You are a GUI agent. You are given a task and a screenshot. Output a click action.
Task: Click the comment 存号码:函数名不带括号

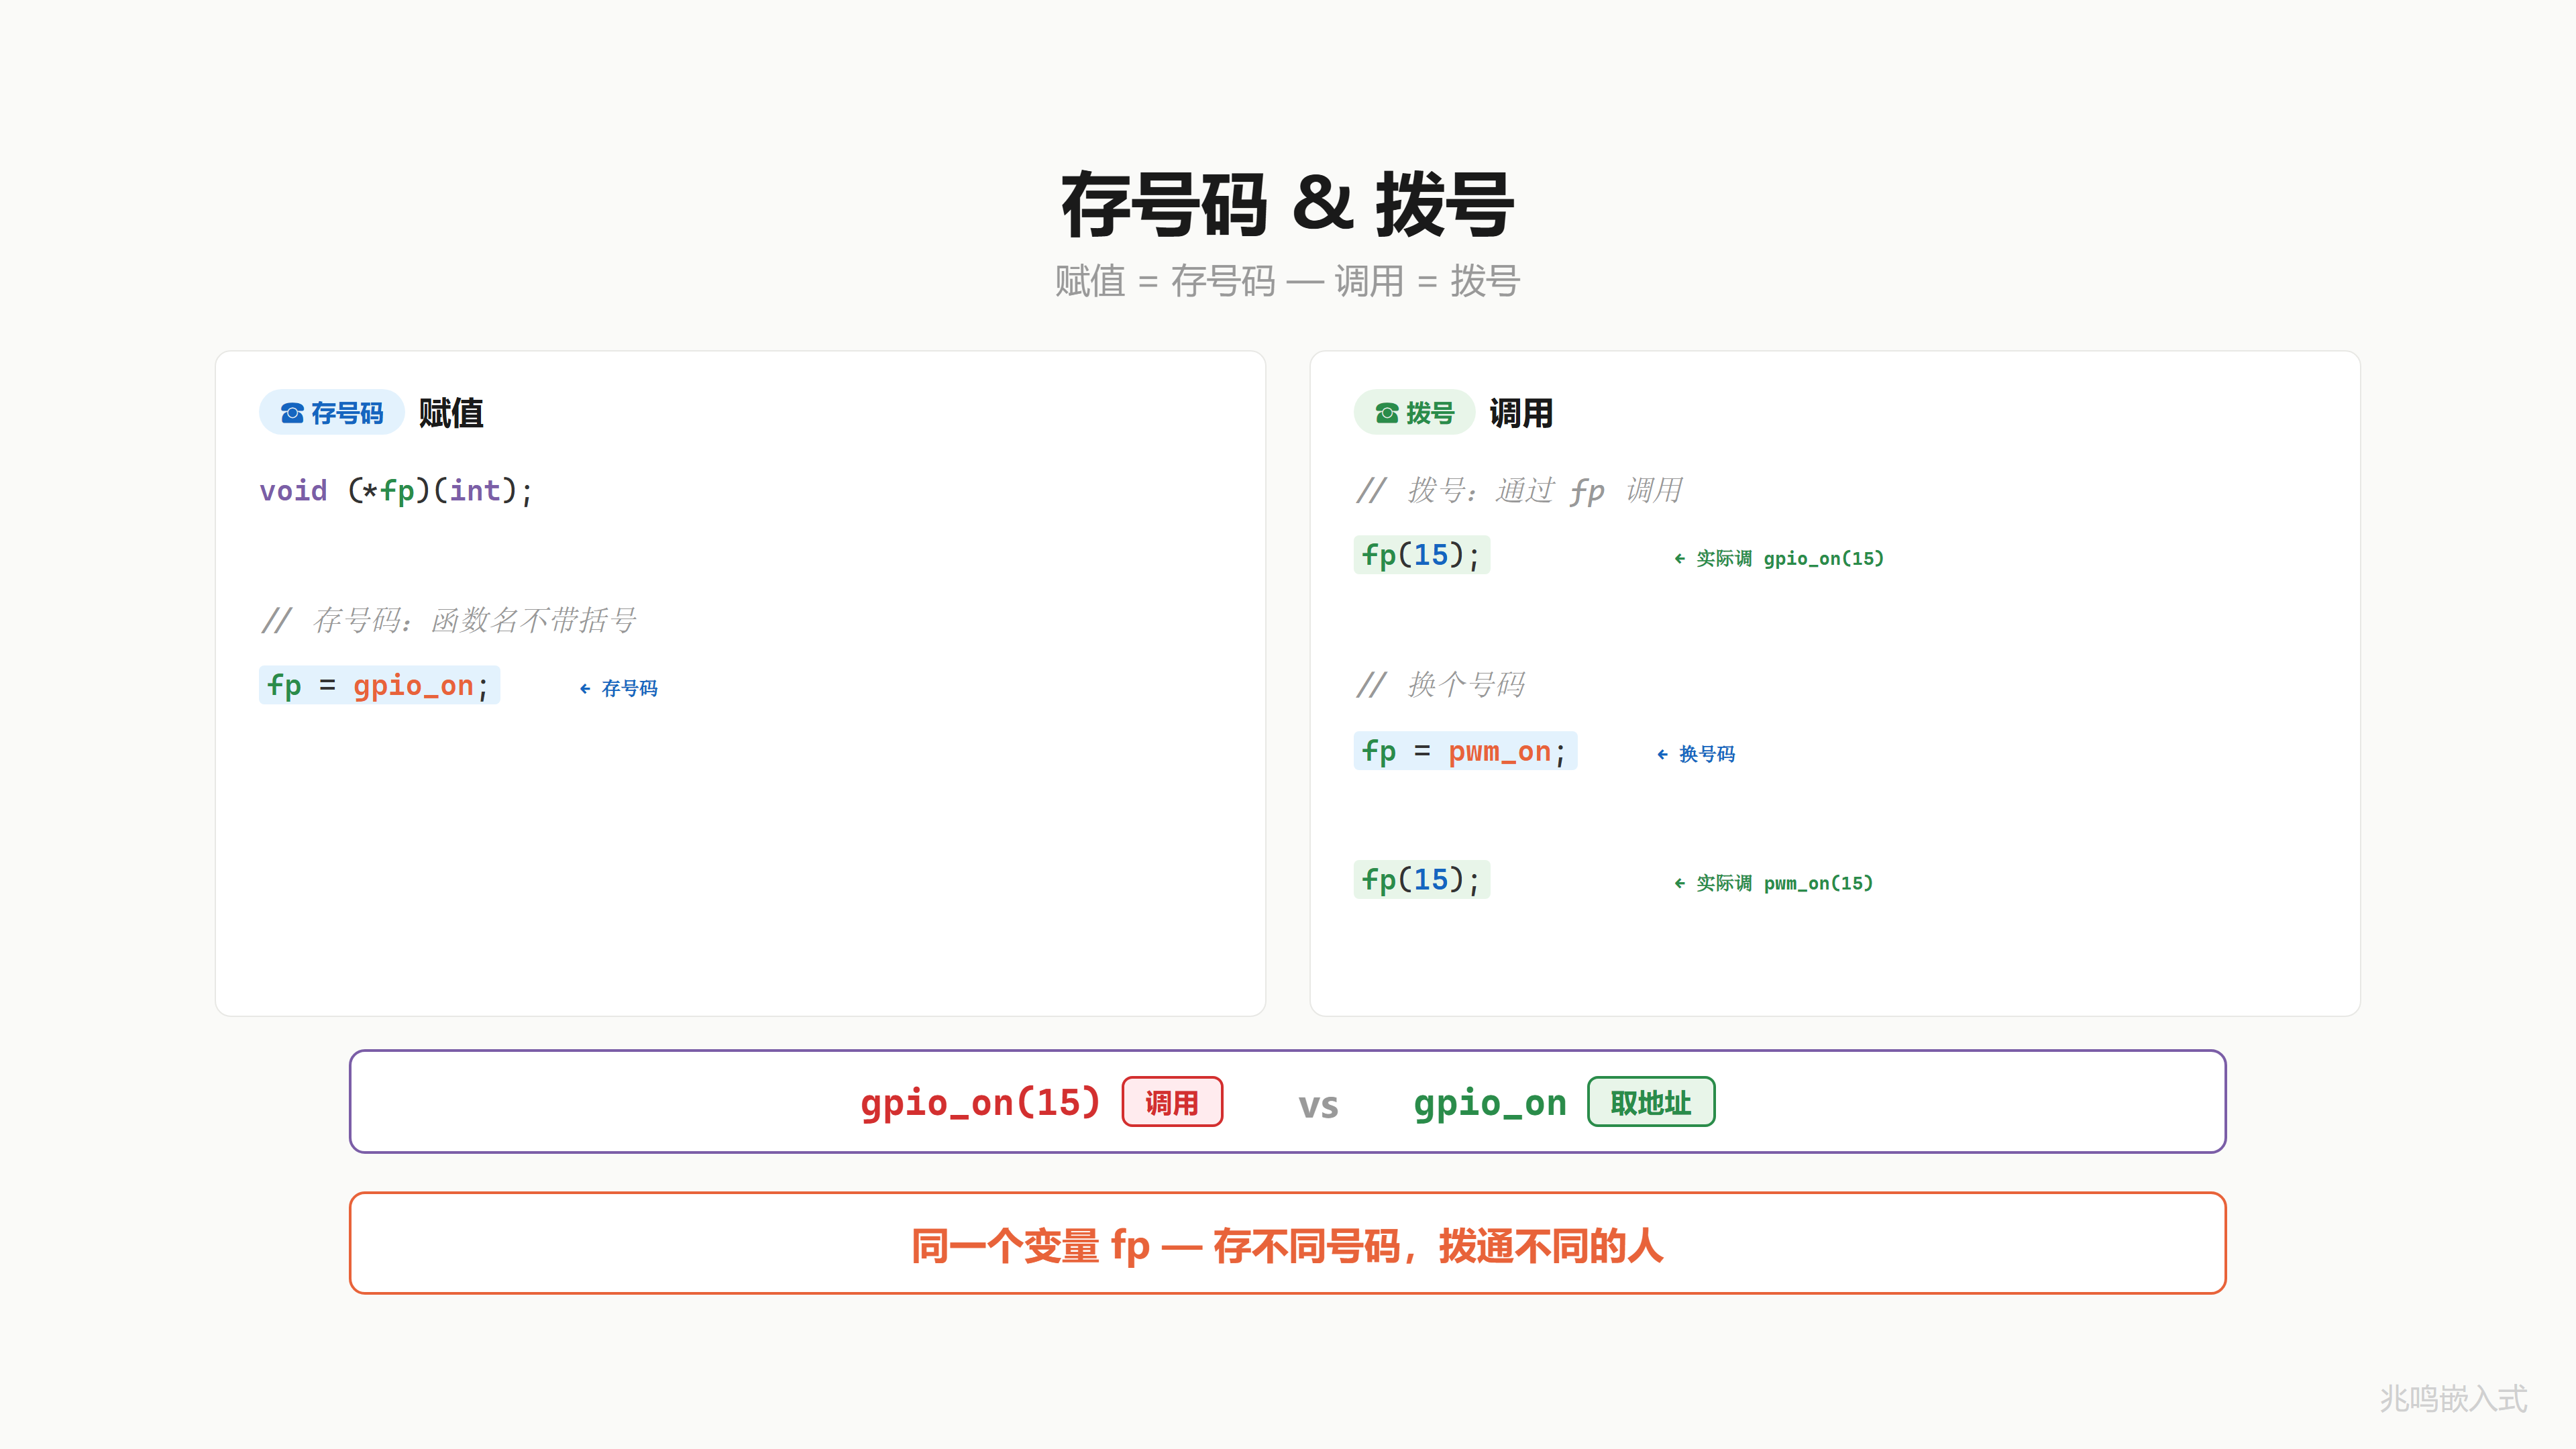(449, 621)
